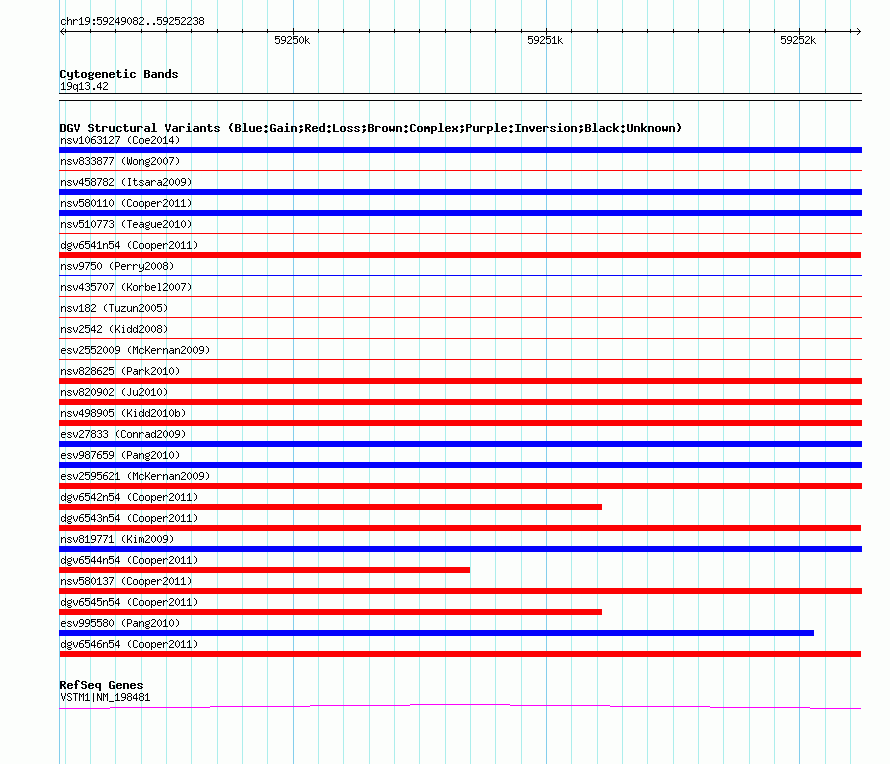Click the dgv6543n54 (Cooper2011) label
The width and height of the screenshot is (890, 764).
coord(129,518)
